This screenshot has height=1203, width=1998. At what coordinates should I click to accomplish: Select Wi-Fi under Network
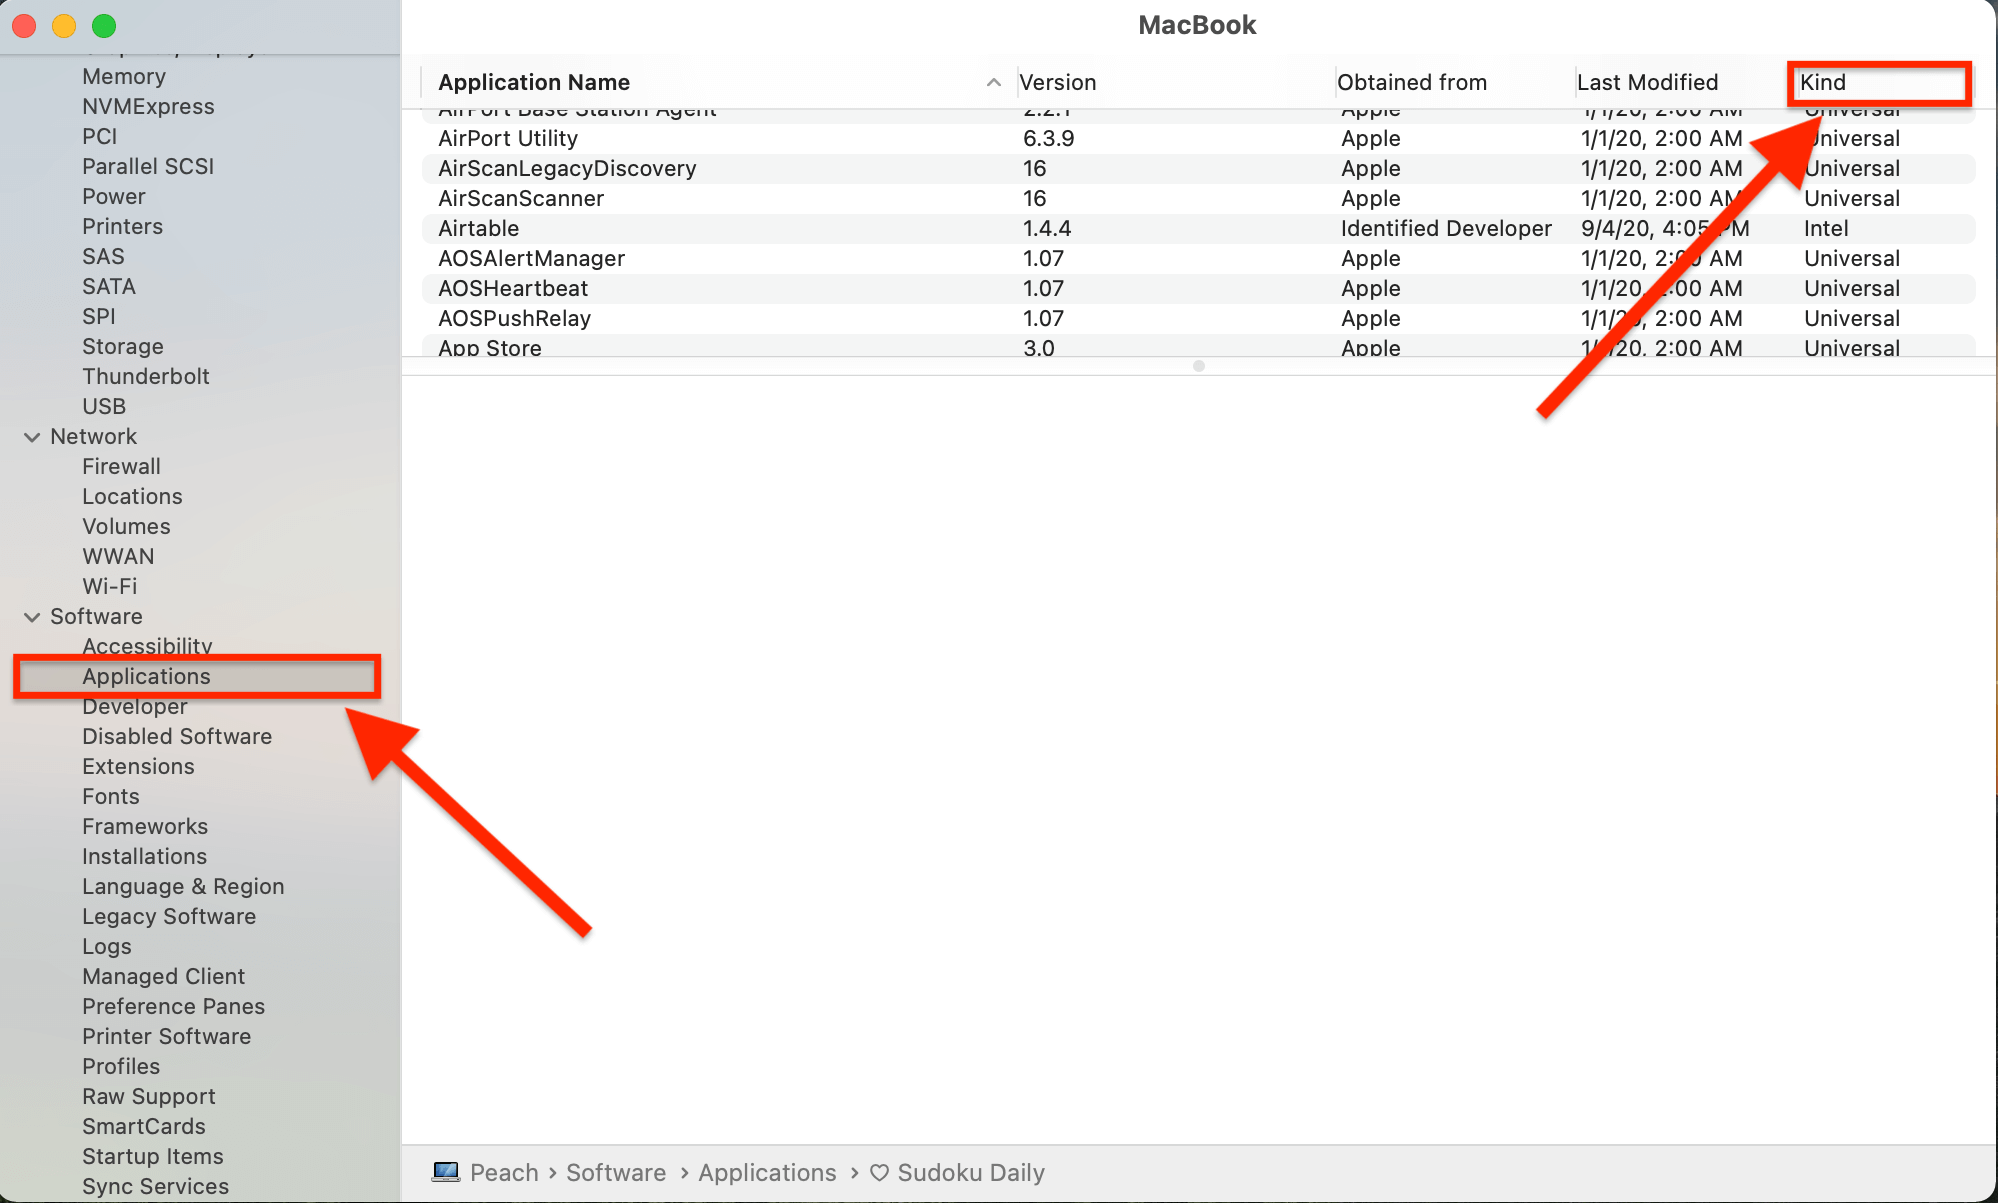point(110,587)
